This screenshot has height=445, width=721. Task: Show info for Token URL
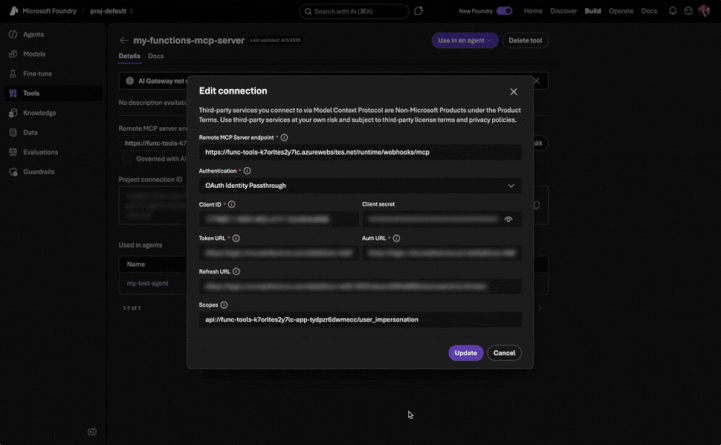click(236, 238)
